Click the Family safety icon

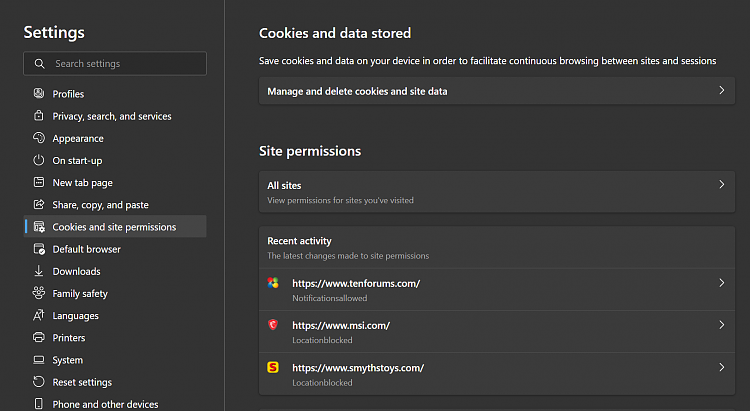(39, 293)
